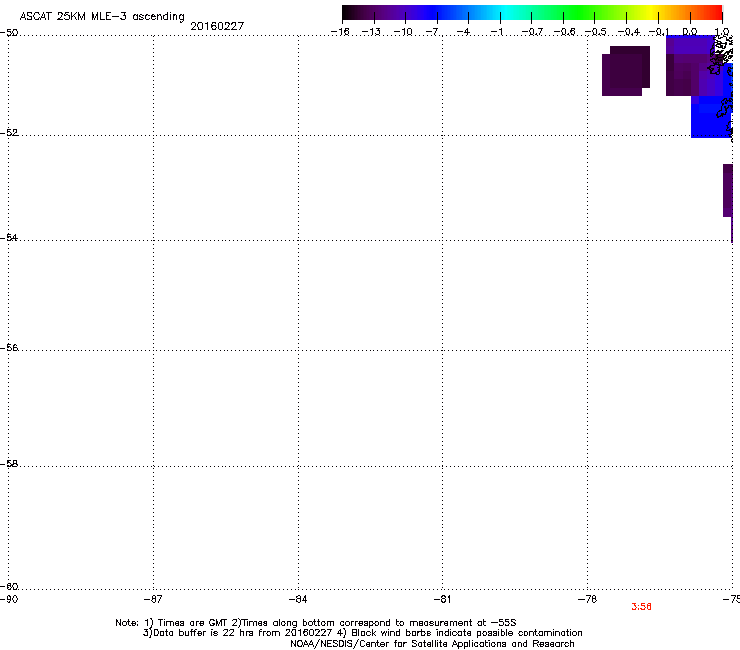
Task: Click the colorbar label -0.4
Action: [628, 32]
